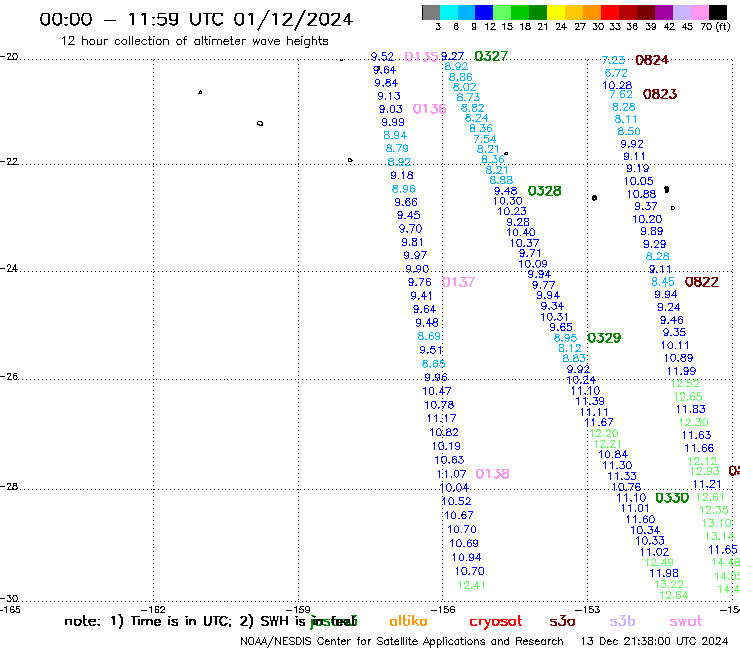Select the green time label 0330
The width and height of the screenshot is (740, 650).
[x=672, y=498]
